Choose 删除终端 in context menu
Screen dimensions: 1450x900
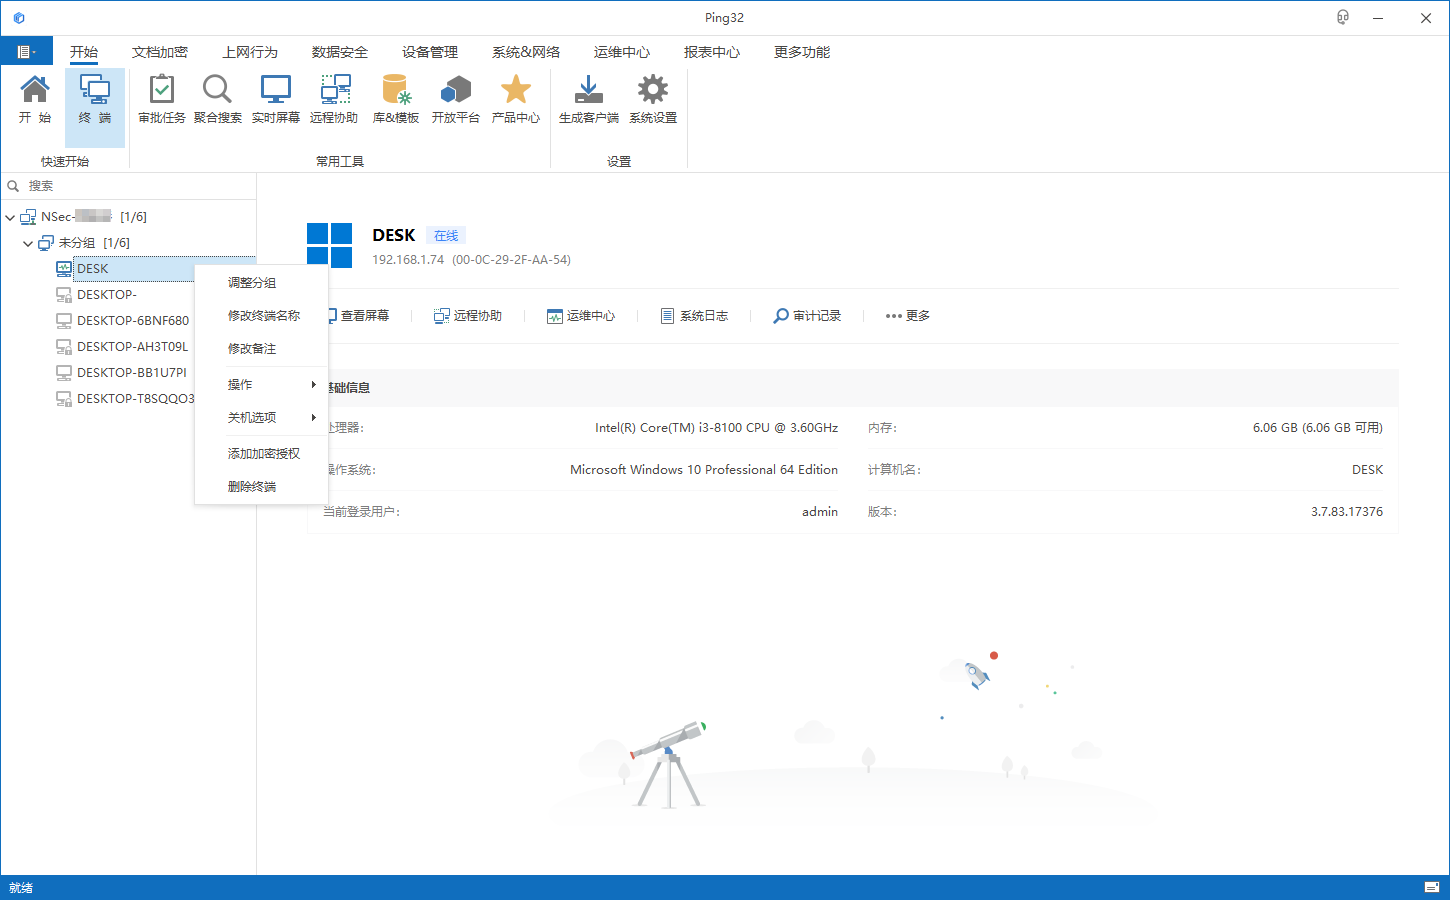[261, 487]
